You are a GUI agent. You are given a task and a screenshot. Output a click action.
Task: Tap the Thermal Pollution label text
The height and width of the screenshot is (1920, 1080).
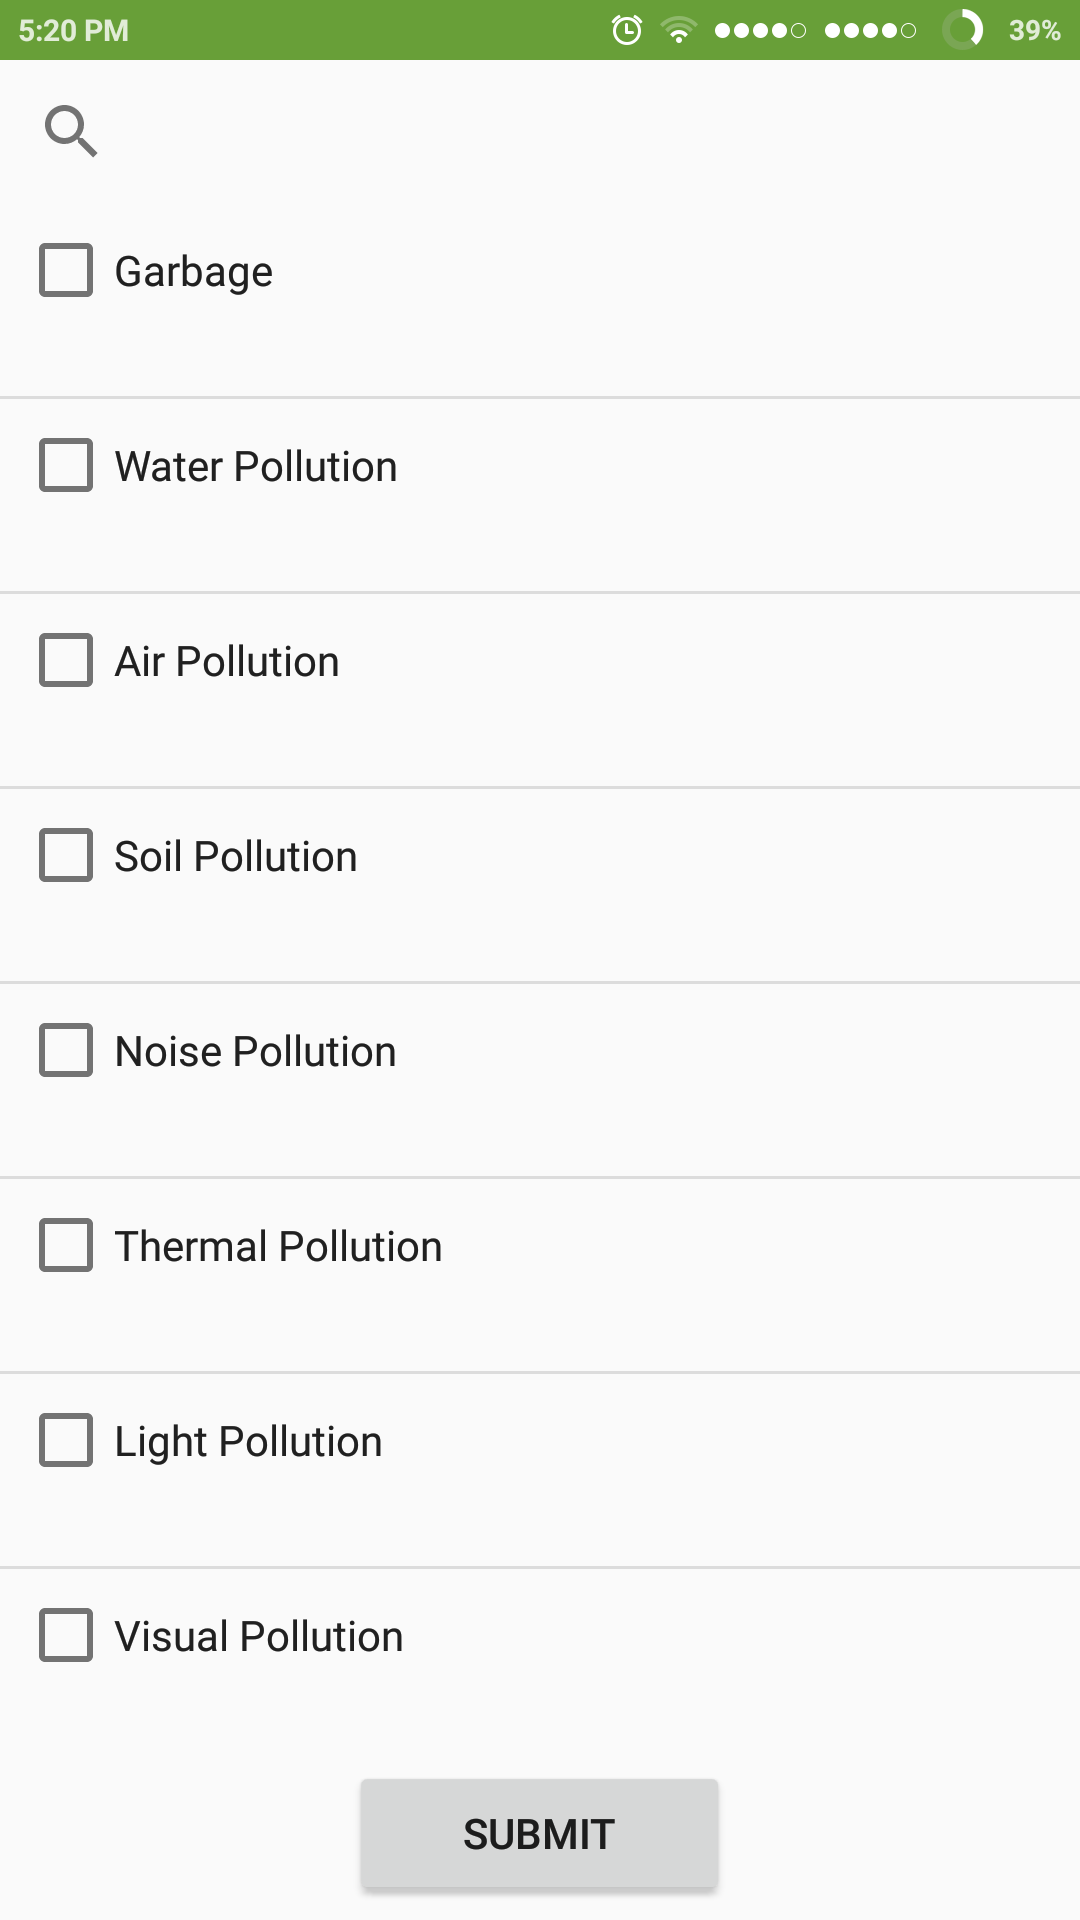[x=278, y=1247]
